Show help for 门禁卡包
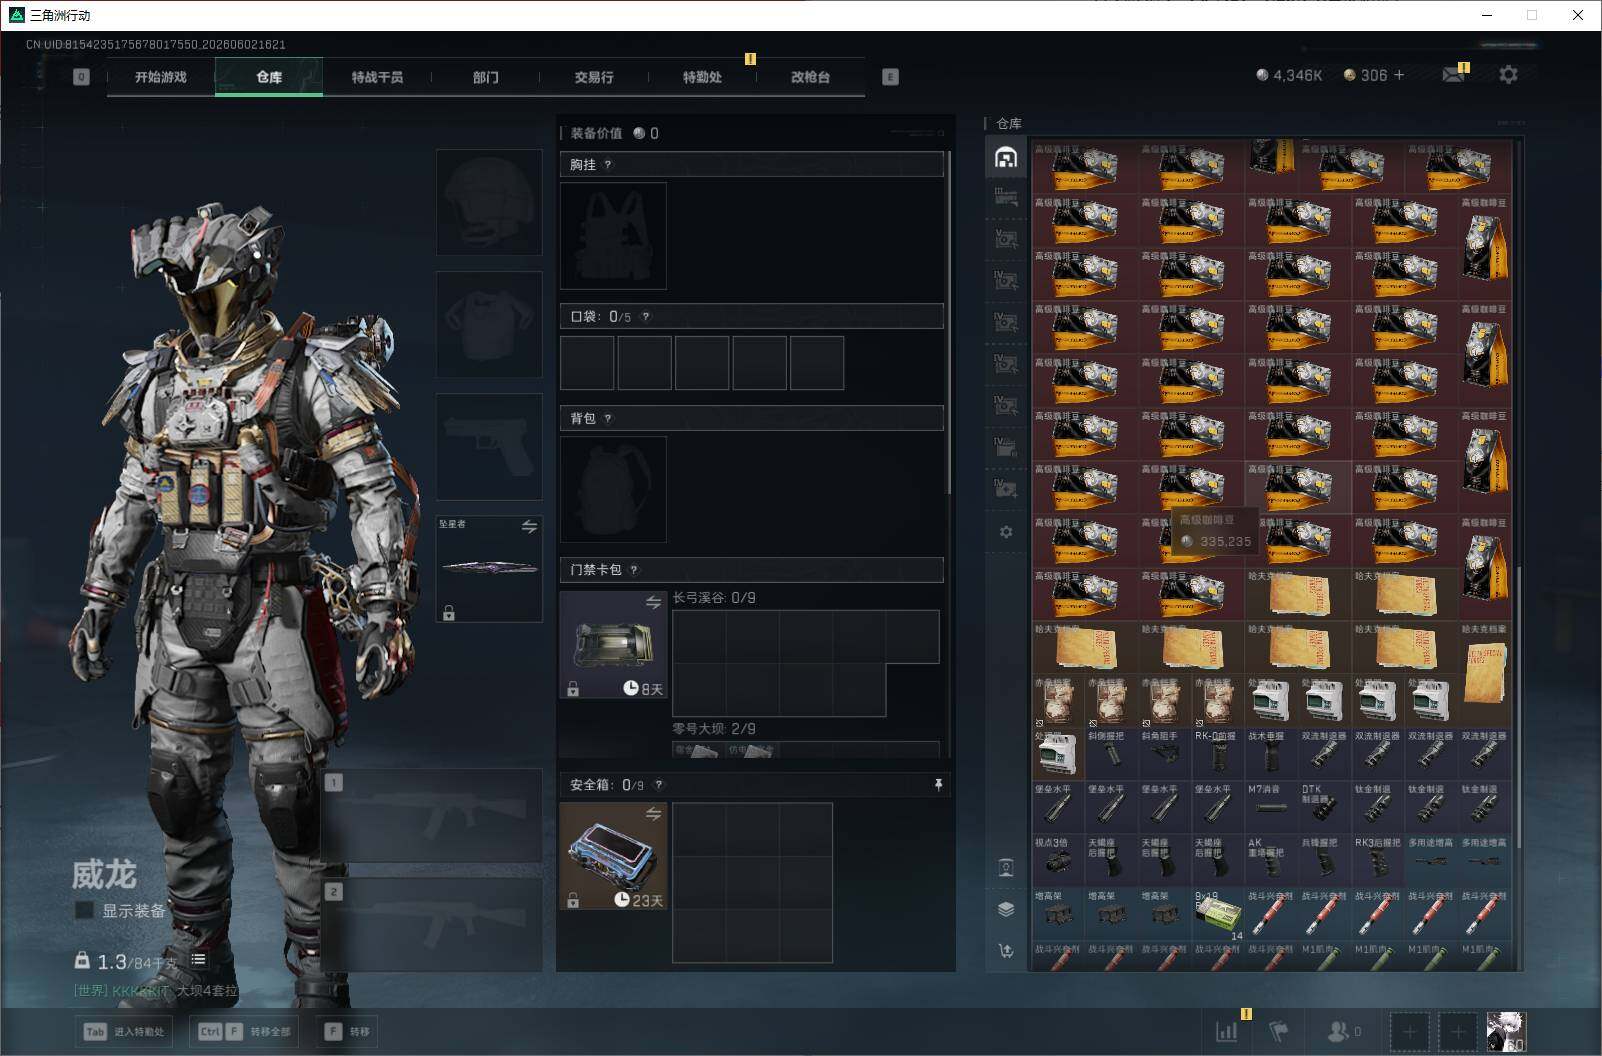 point(634,570)
